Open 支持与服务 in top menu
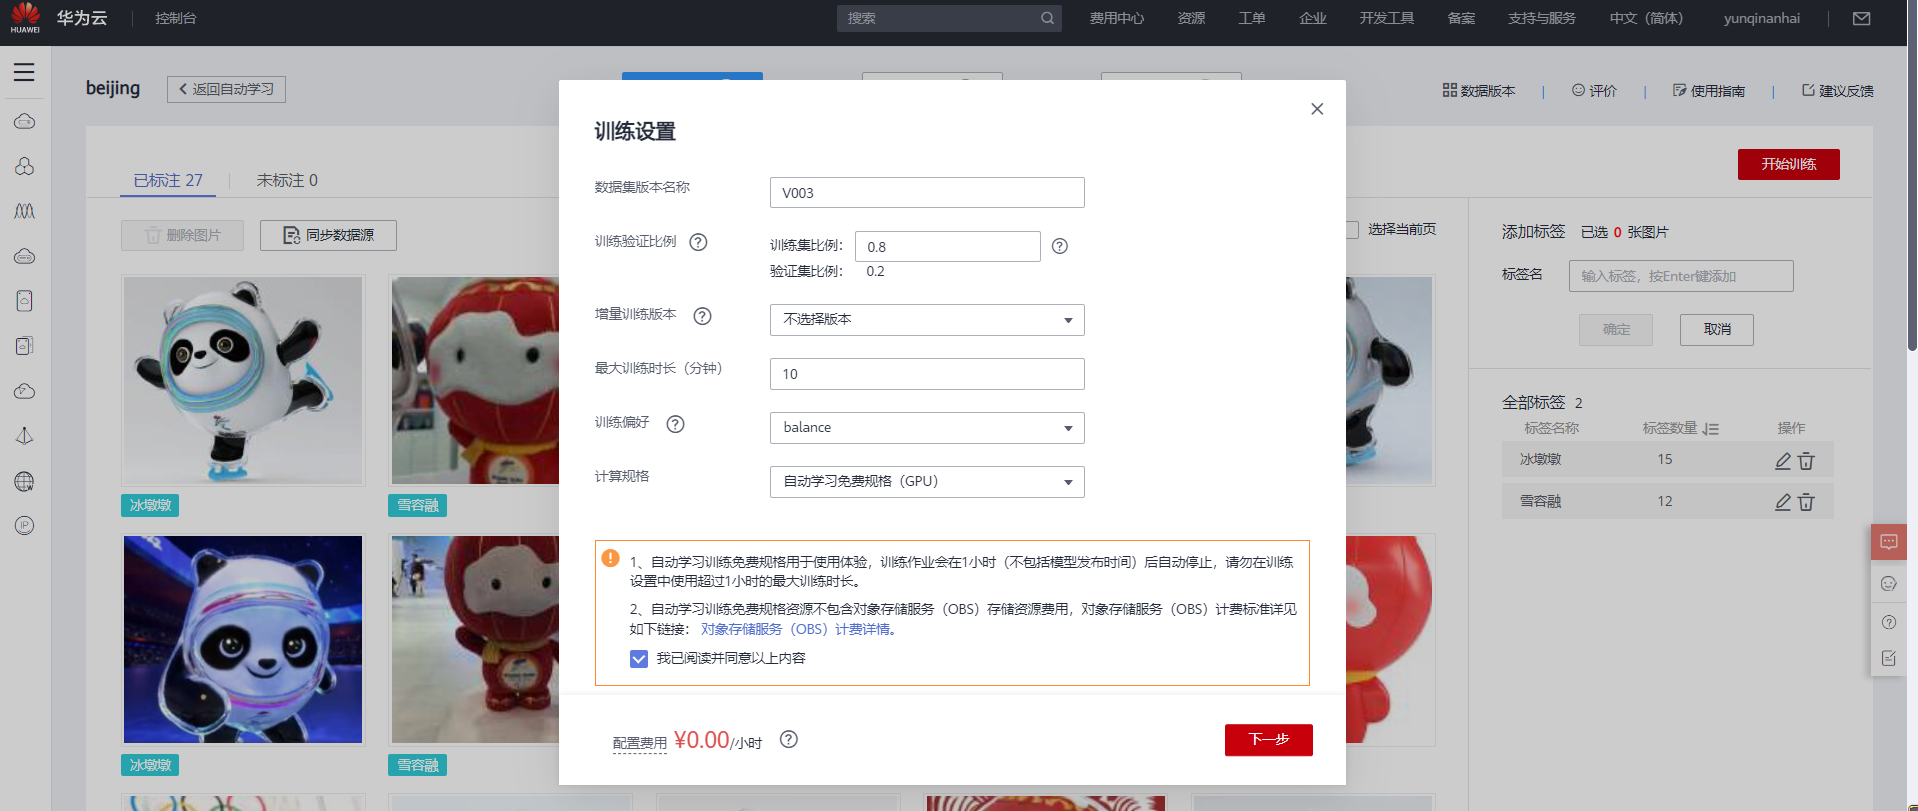The height and width of the screenshot is (811, 1918). pos(1541,18)
